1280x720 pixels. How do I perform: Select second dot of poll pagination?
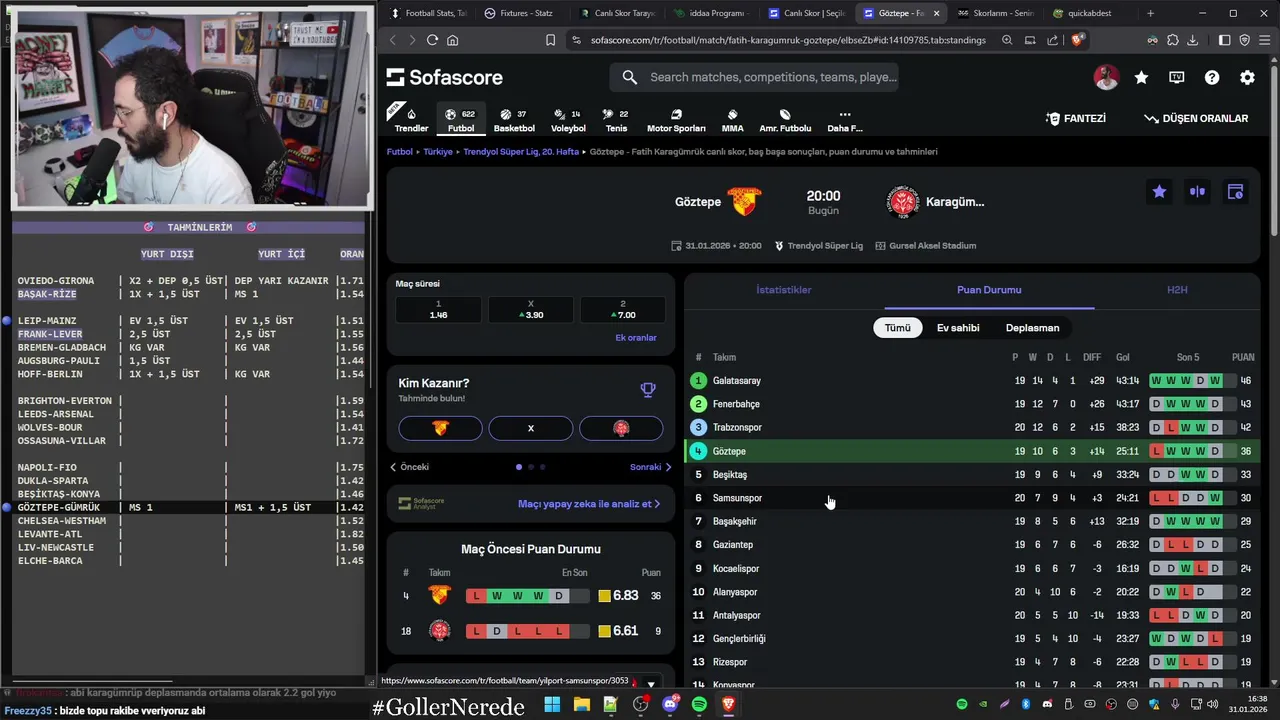530,467
